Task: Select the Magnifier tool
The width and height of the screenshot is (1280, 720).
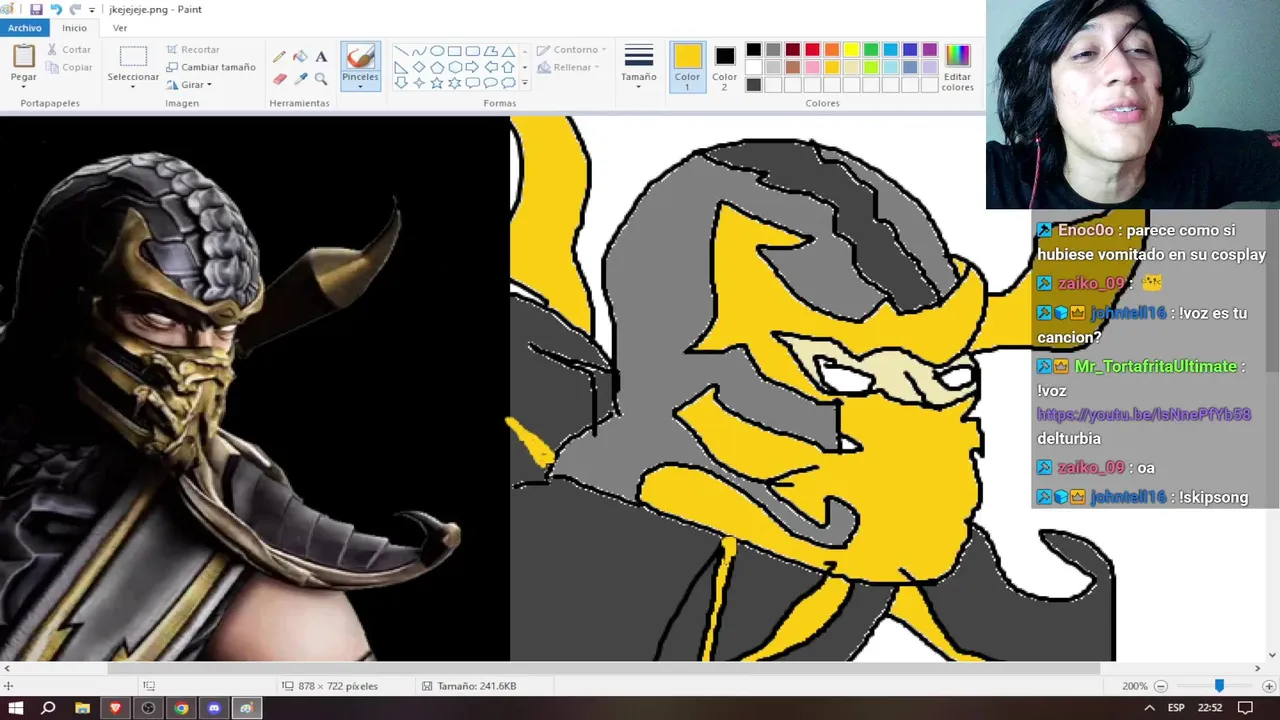Action: [321, 78]
